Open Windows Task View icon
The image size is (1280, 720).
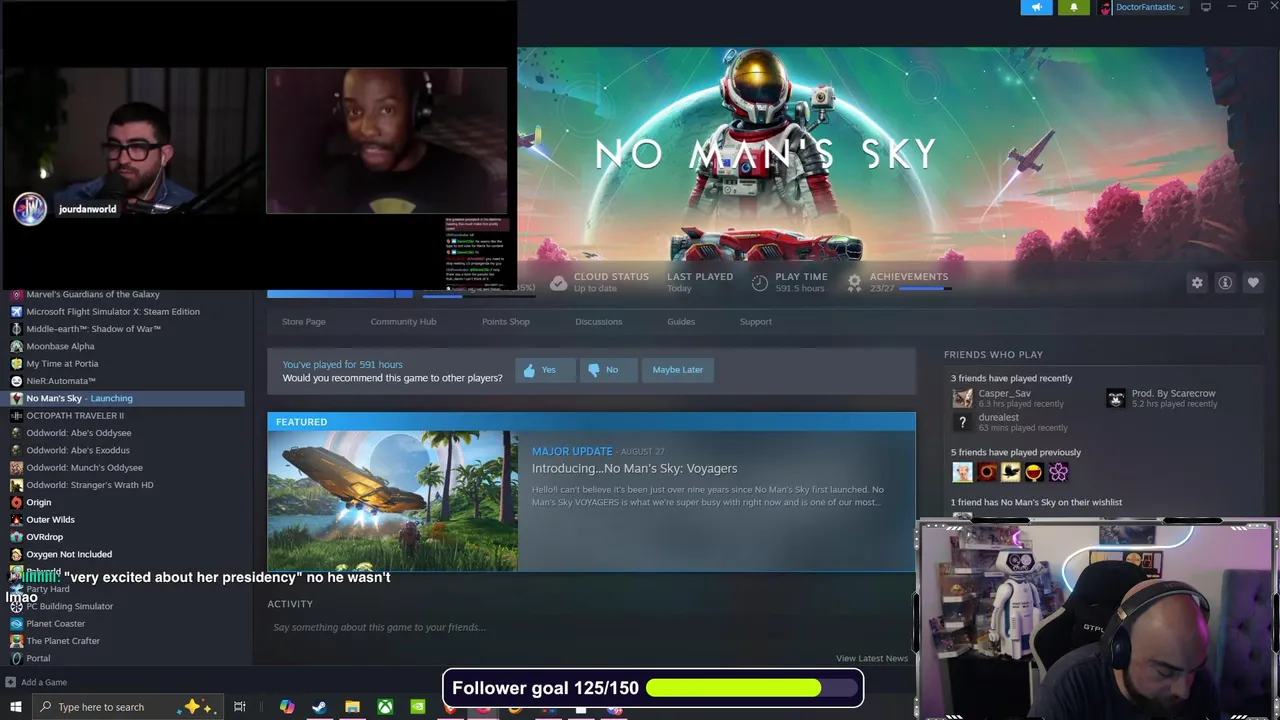(240, 707)
